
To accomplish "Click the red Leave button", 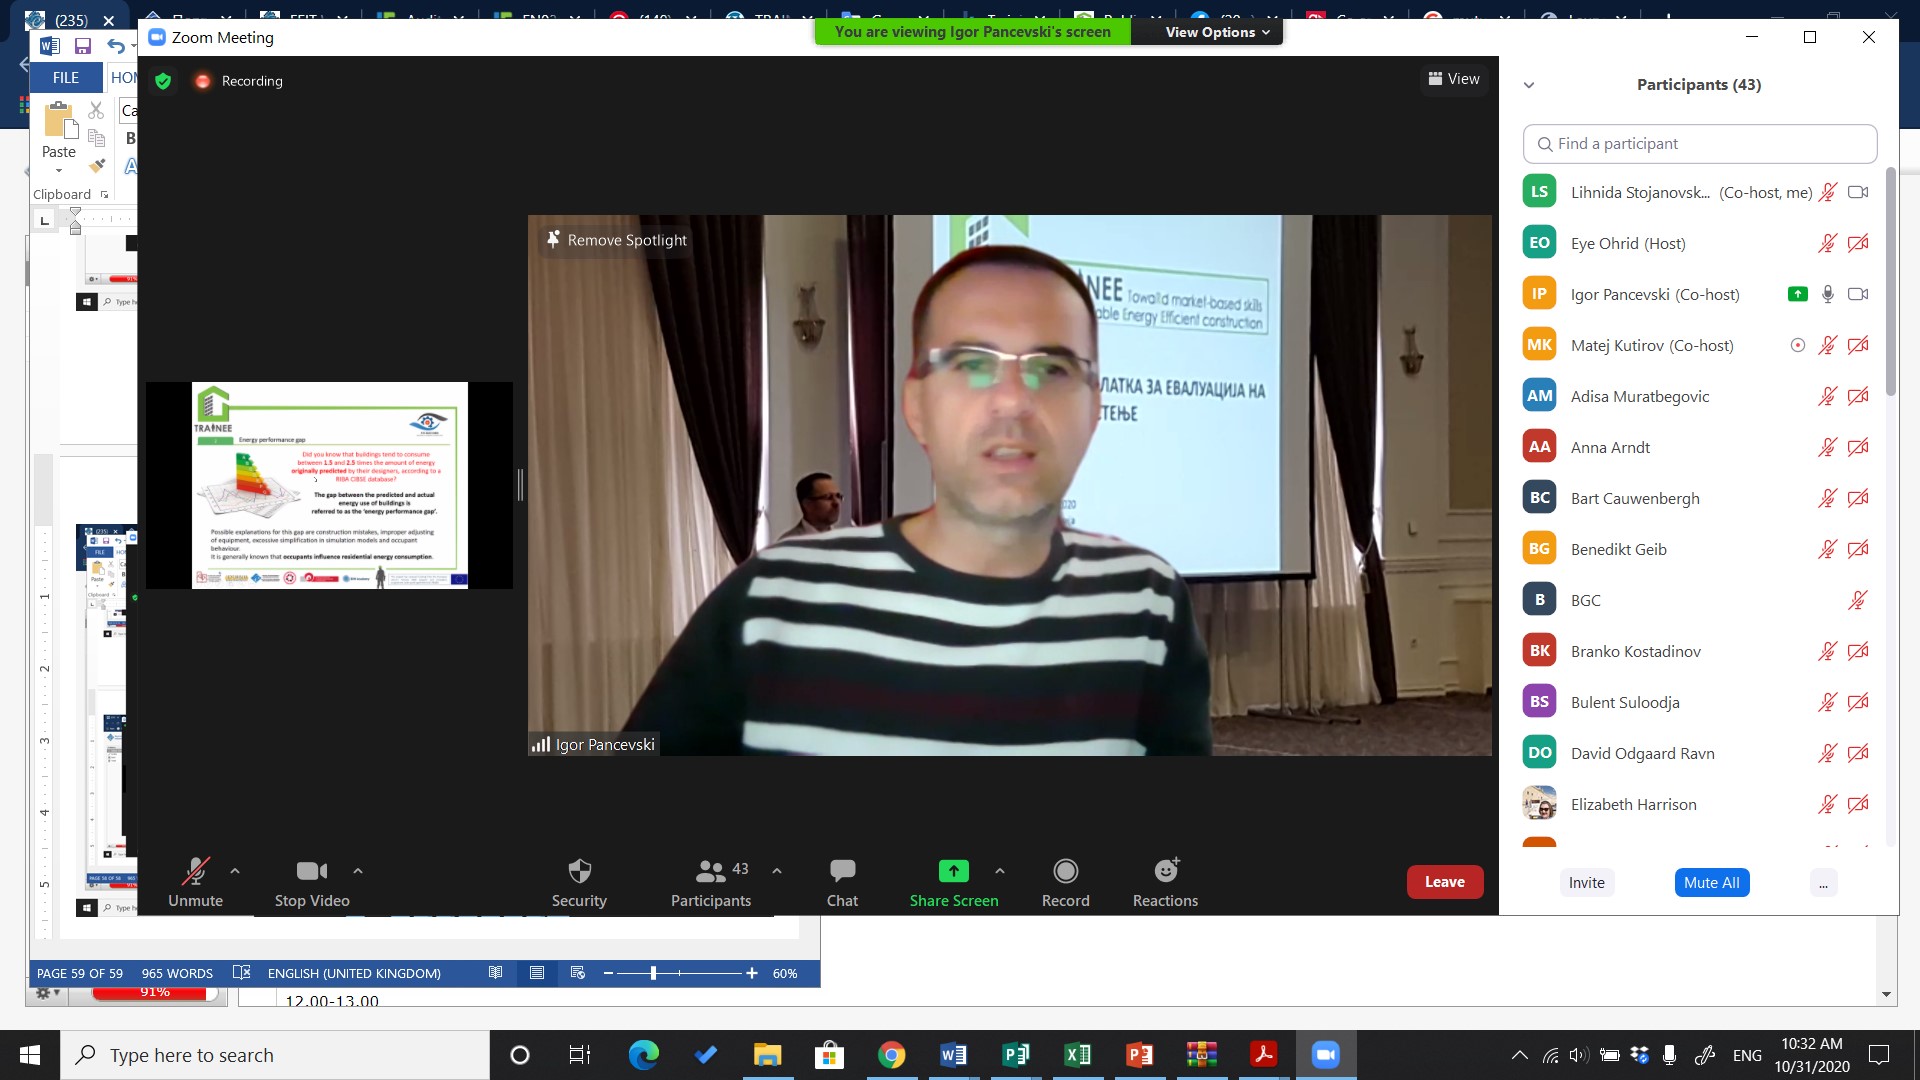I will 1444,882.
